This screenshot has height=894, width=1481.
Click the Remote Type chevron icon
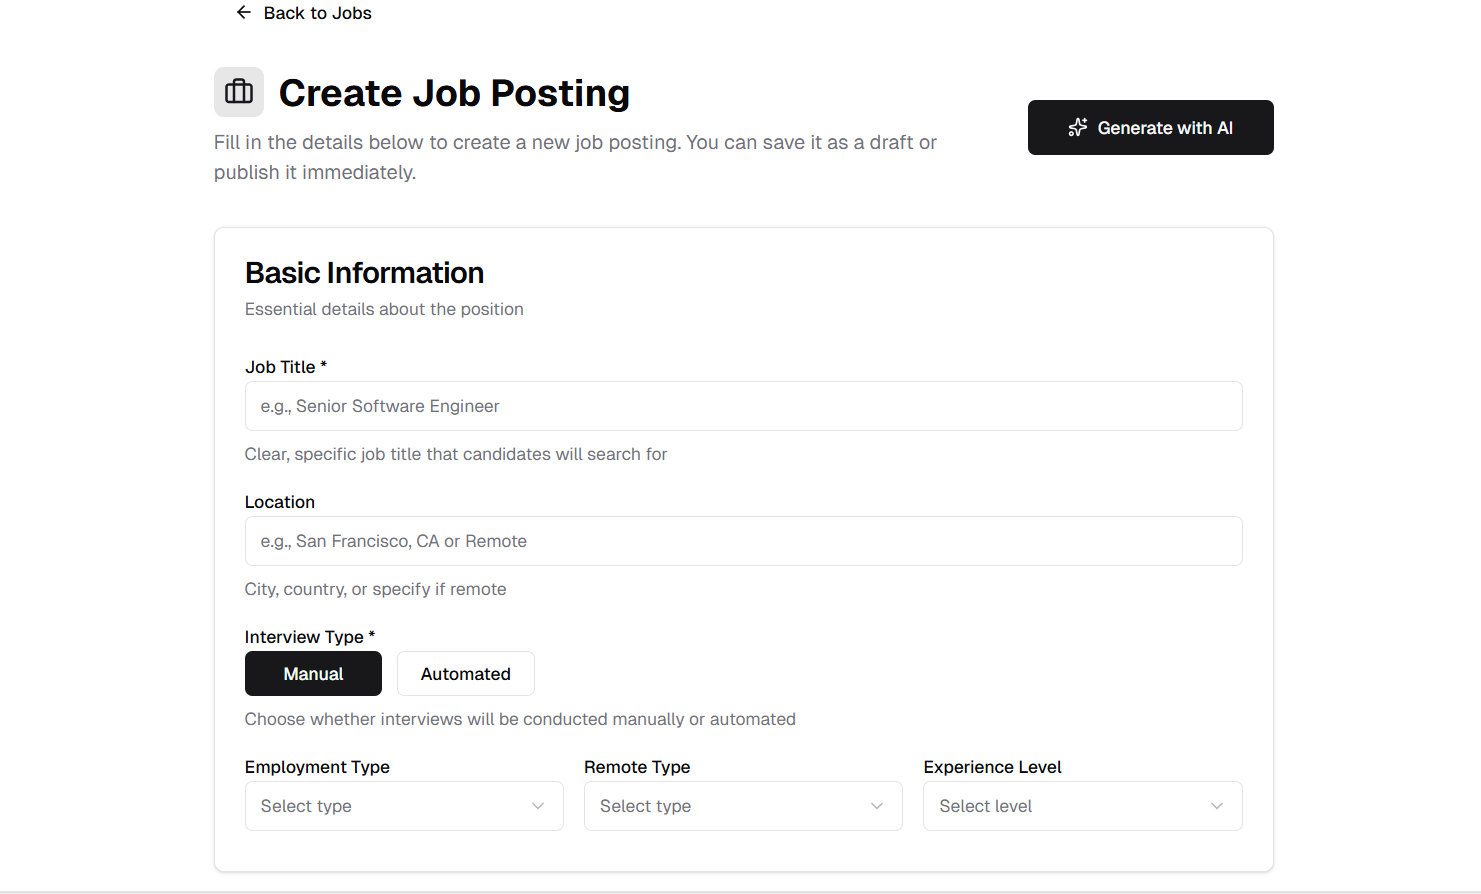click(x=877, y=805)
